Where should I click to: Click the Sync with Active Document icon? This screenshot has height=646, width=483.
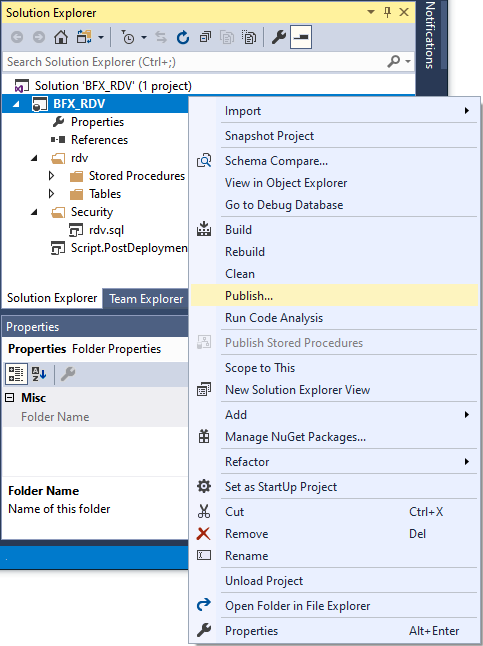[161, 37]
